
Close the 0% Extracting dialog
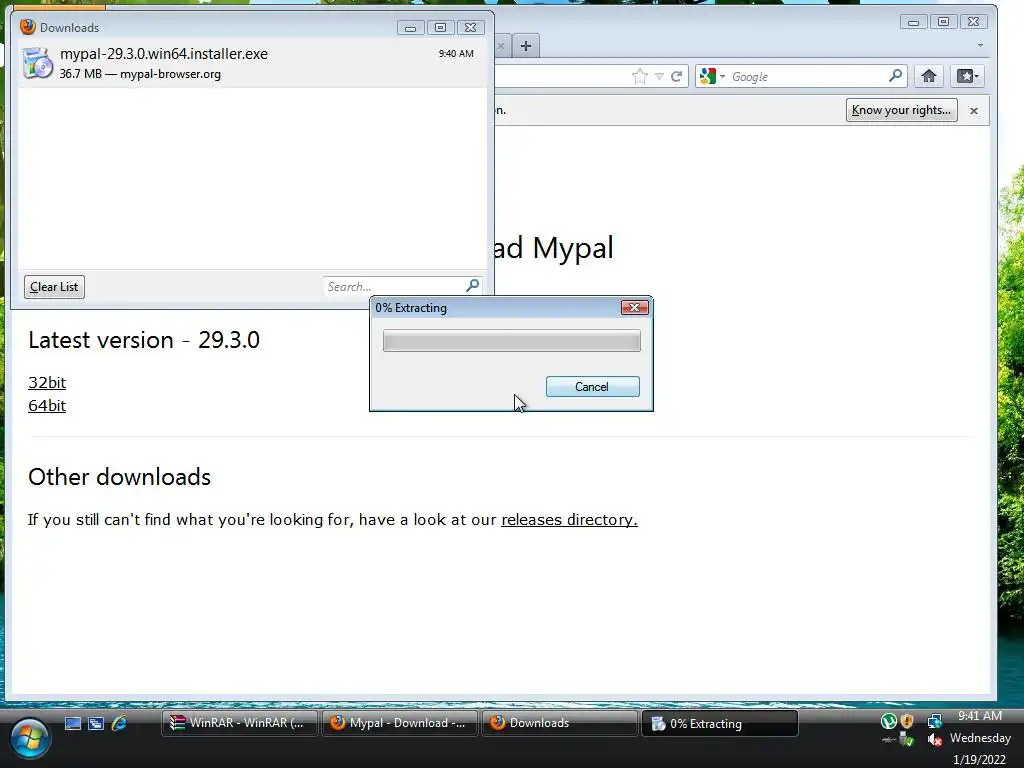(x=634, y=308)
